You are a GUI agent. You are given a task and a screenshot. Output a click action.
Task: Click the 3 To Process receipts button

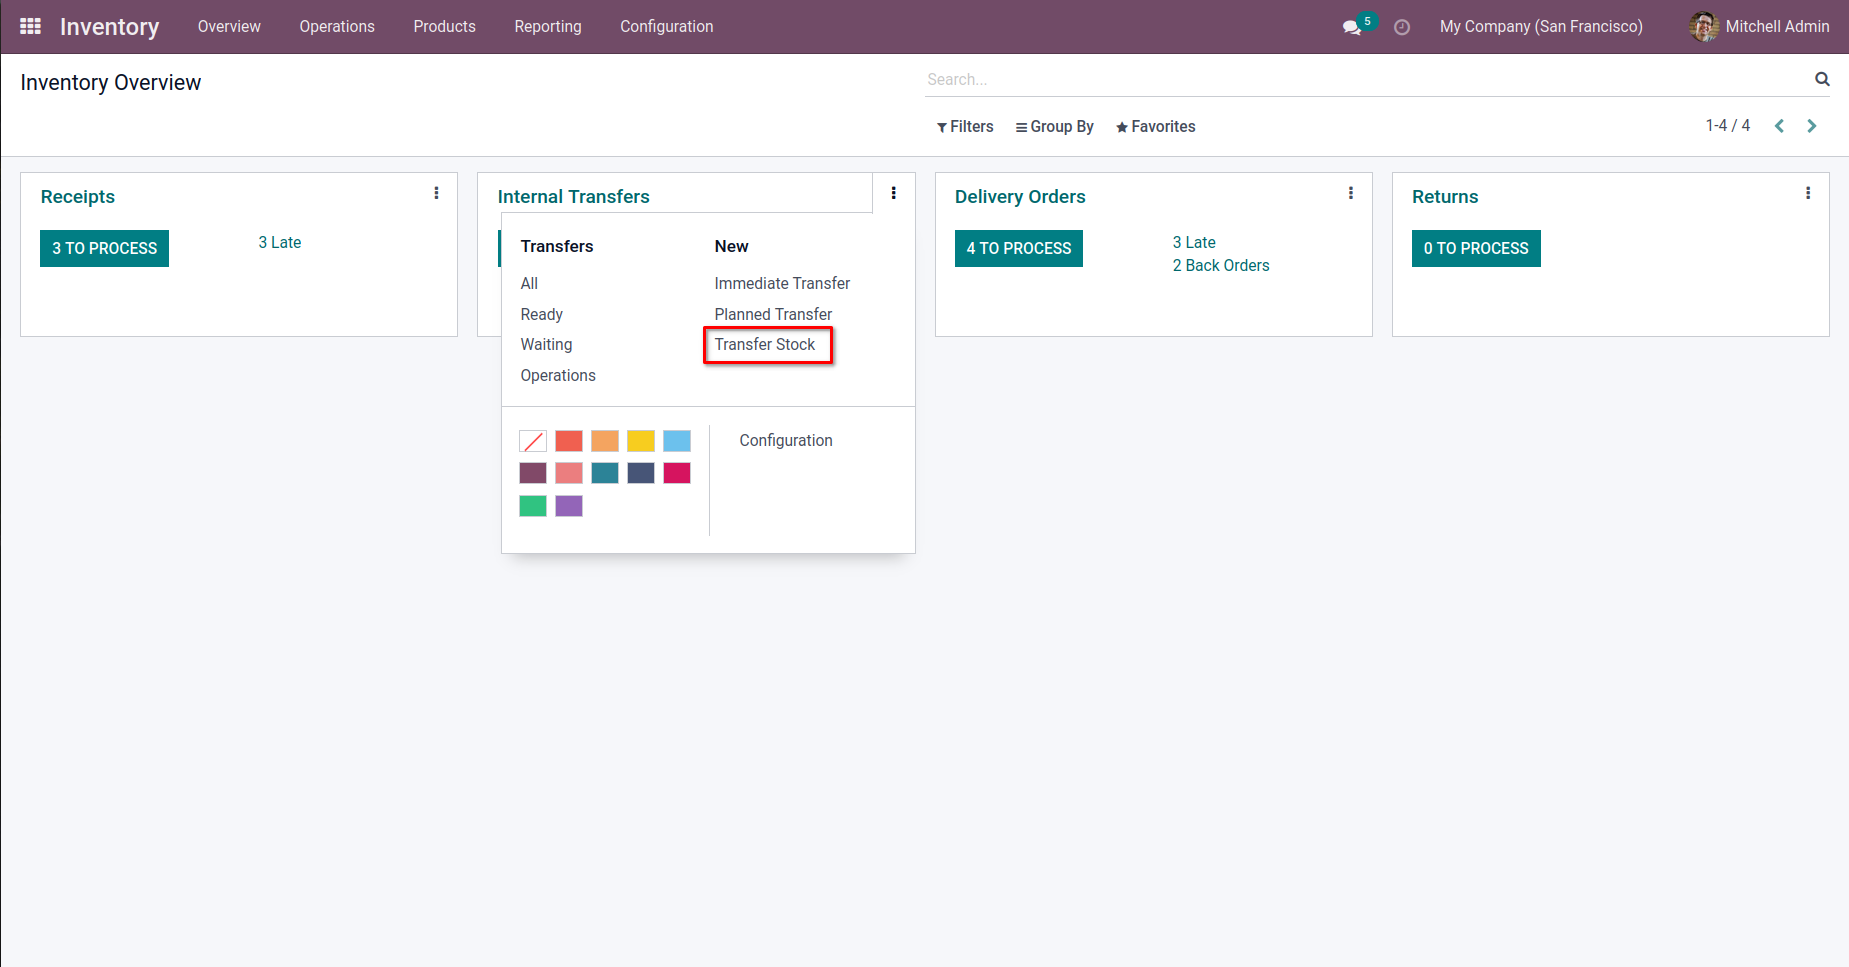point(104,248)
